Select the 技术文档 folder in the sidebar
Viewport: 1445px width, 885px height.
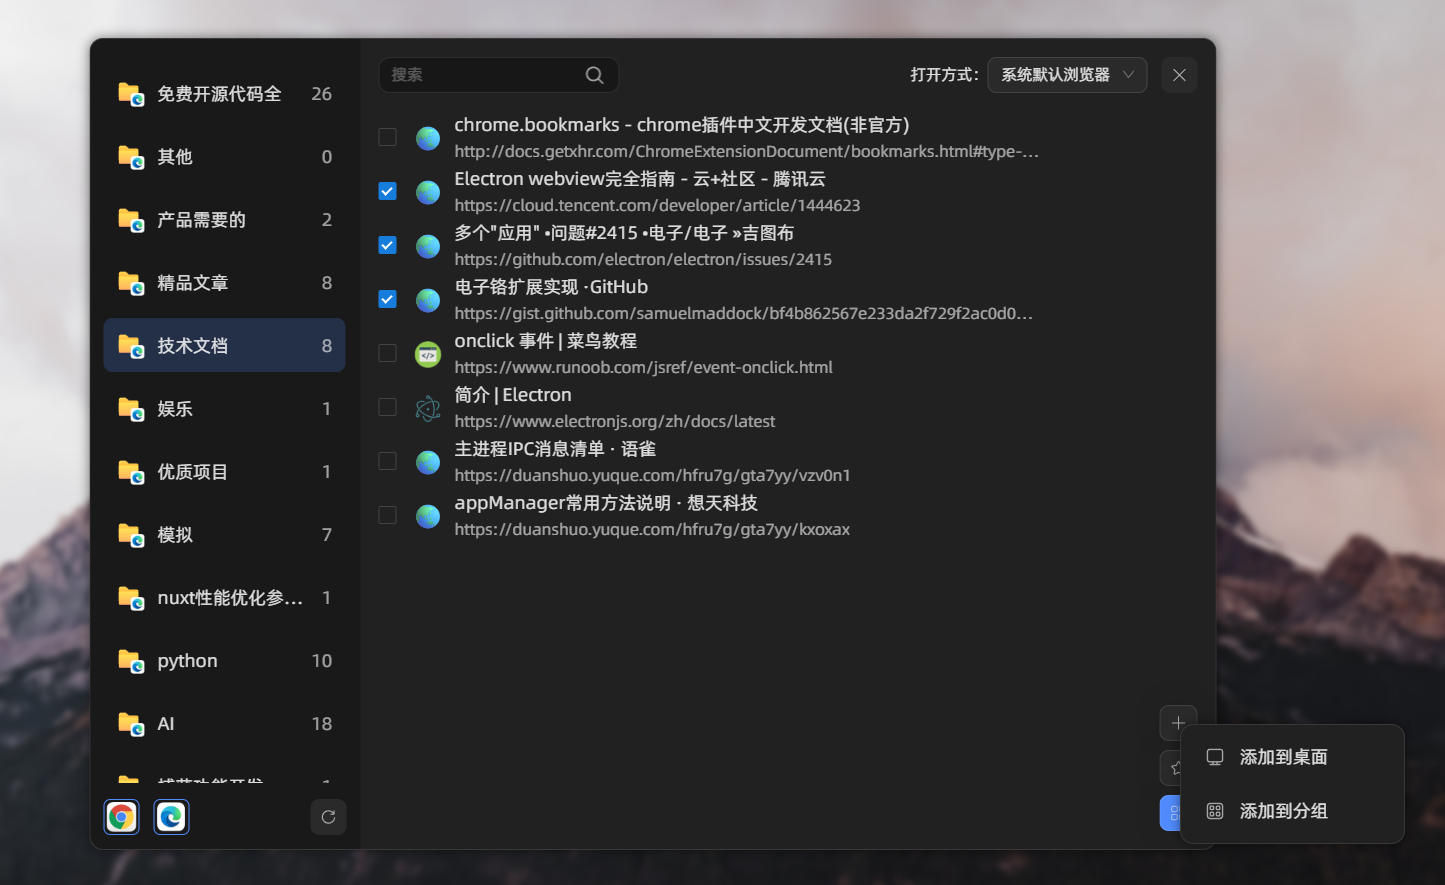tap(224, 345)
